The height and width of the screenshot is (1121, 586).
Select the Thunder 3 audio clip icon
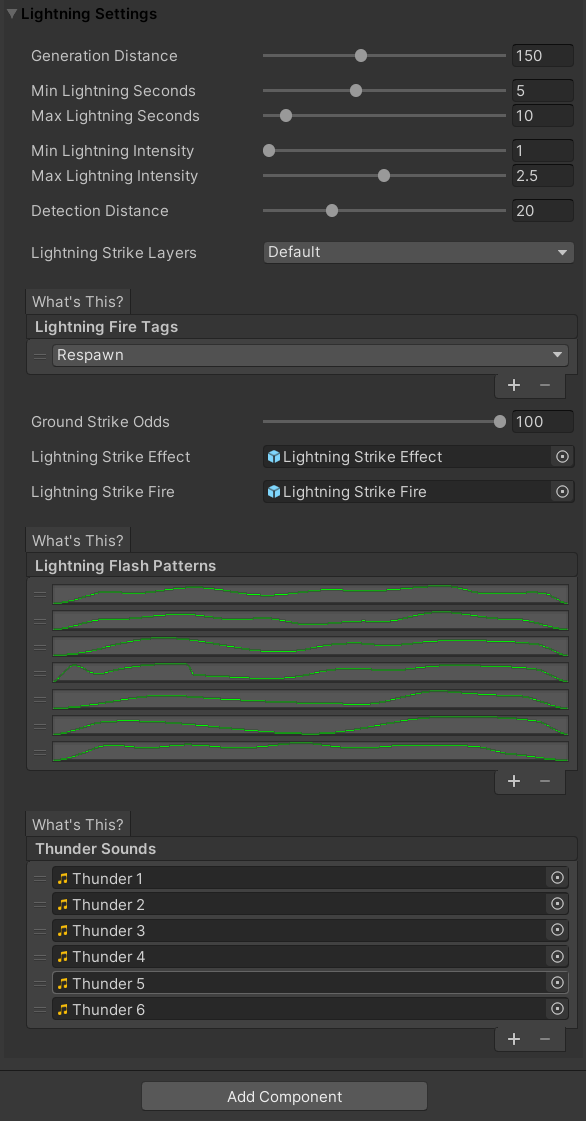tap(61, 930)
